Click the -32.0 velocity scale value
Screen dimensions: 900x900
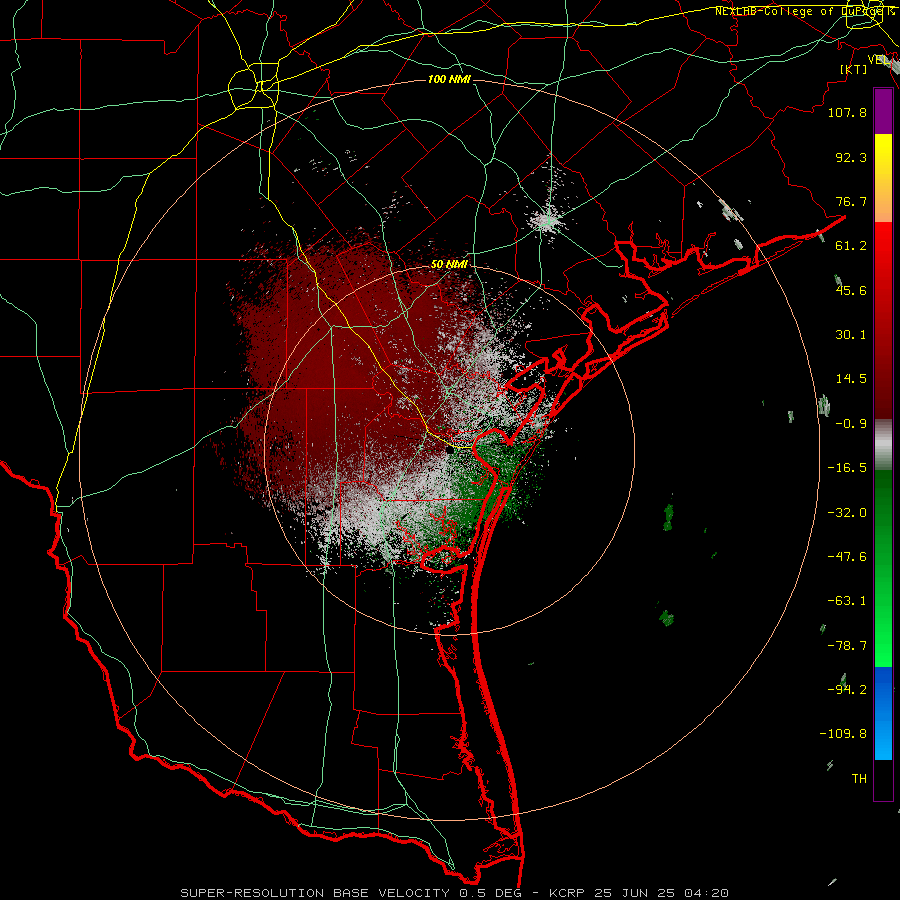(x=847, y=513)
